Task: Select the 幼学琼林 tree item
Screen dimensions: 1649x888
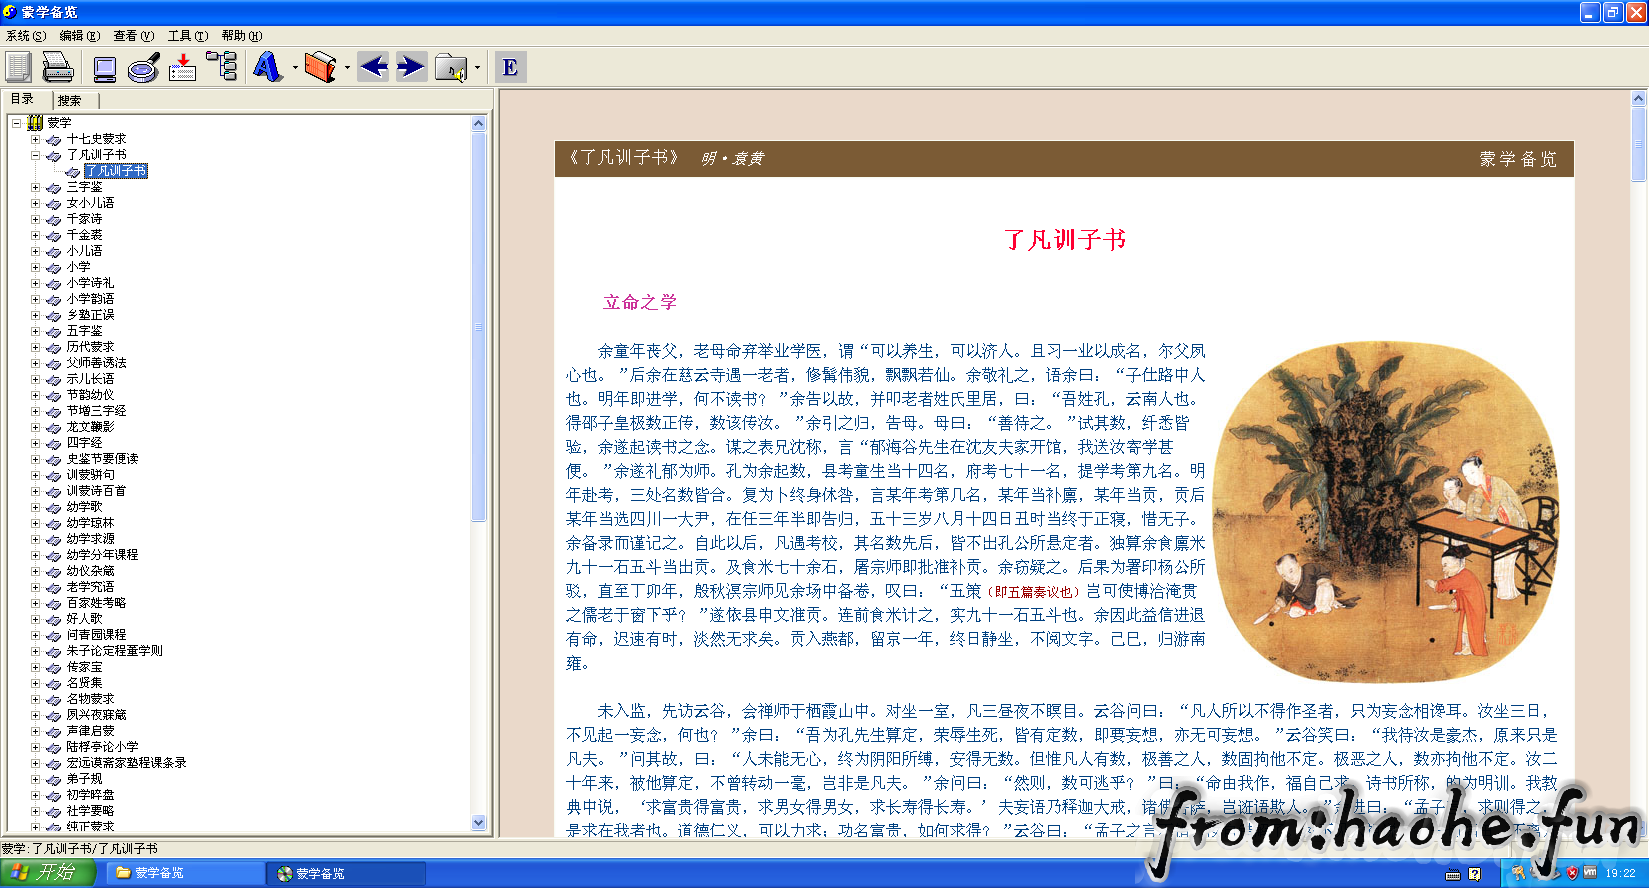Action: [x=90, y=523]
